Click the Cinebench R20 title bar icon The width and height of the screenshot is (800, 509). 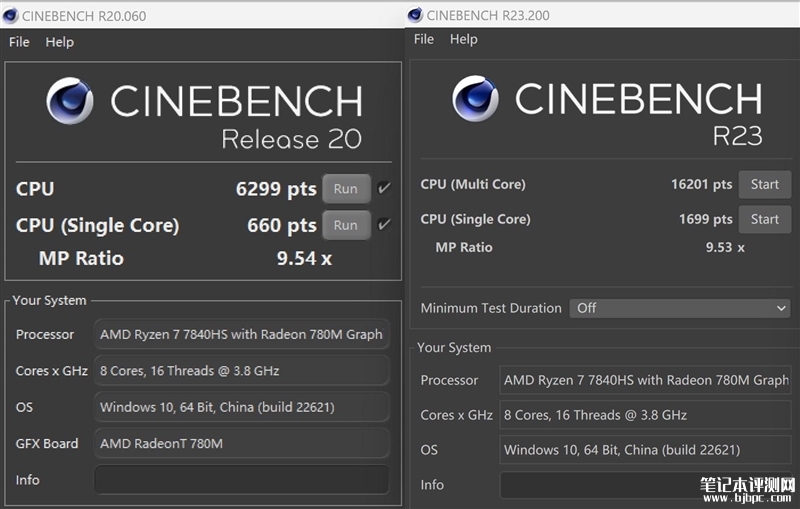tap(10, 16)
